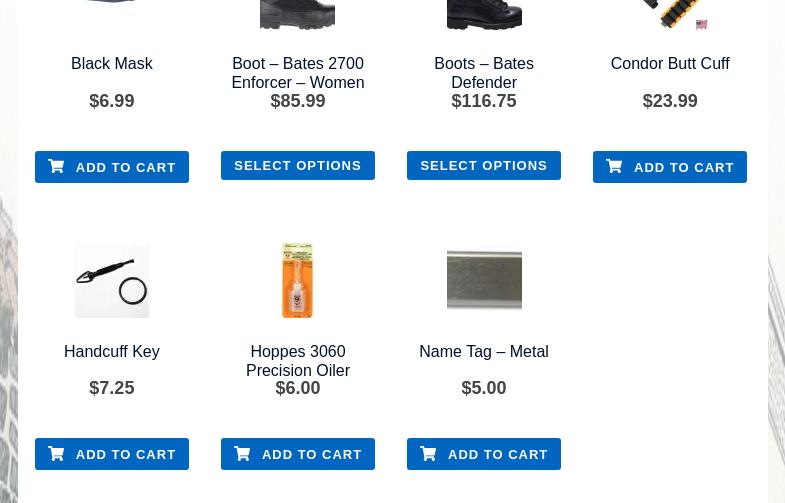Select options for Bates 2700 Enforcer boot
This screenshot has width=785, height=503.
297,165
